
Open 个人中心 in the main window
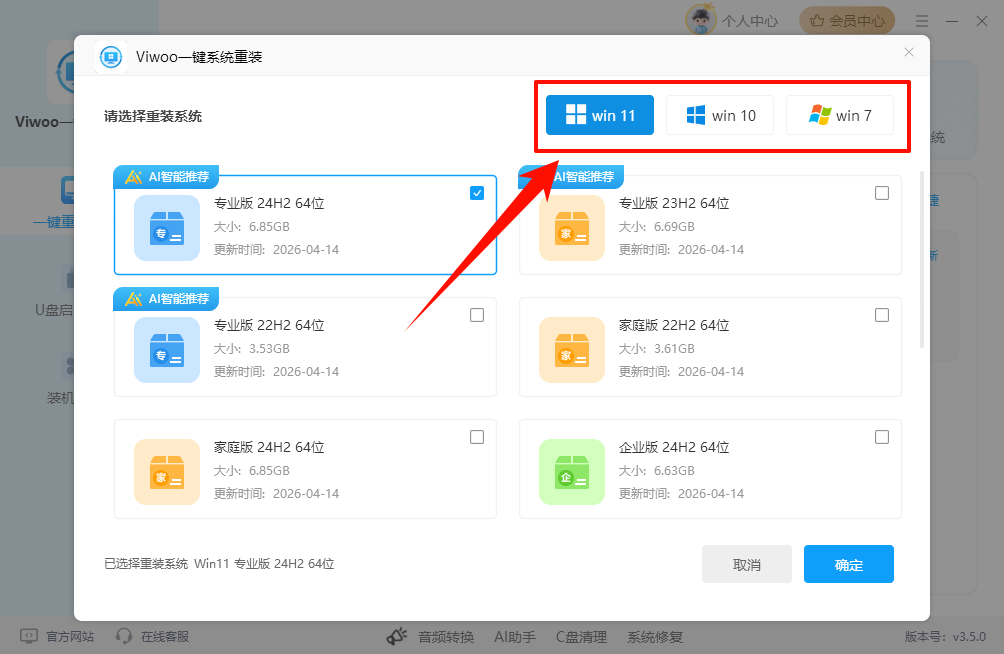tap(750, 21)
